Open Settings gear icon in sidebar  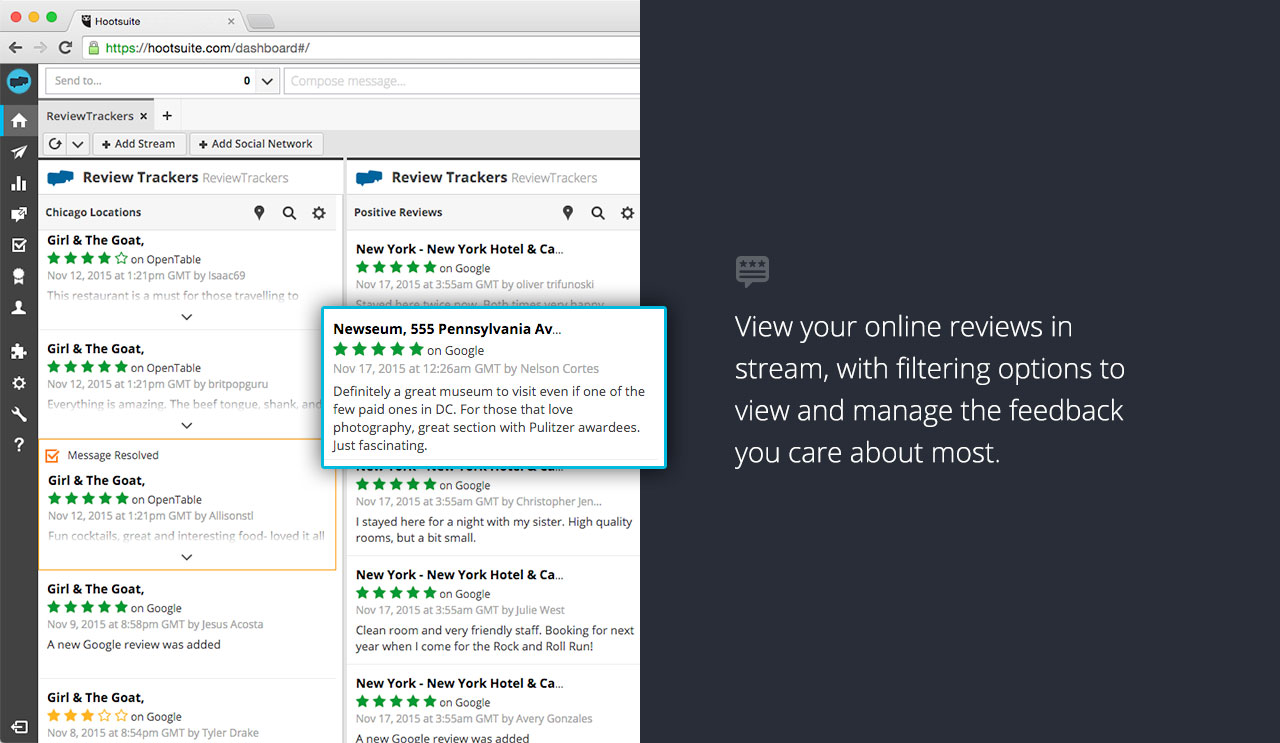tap(18, 383)
